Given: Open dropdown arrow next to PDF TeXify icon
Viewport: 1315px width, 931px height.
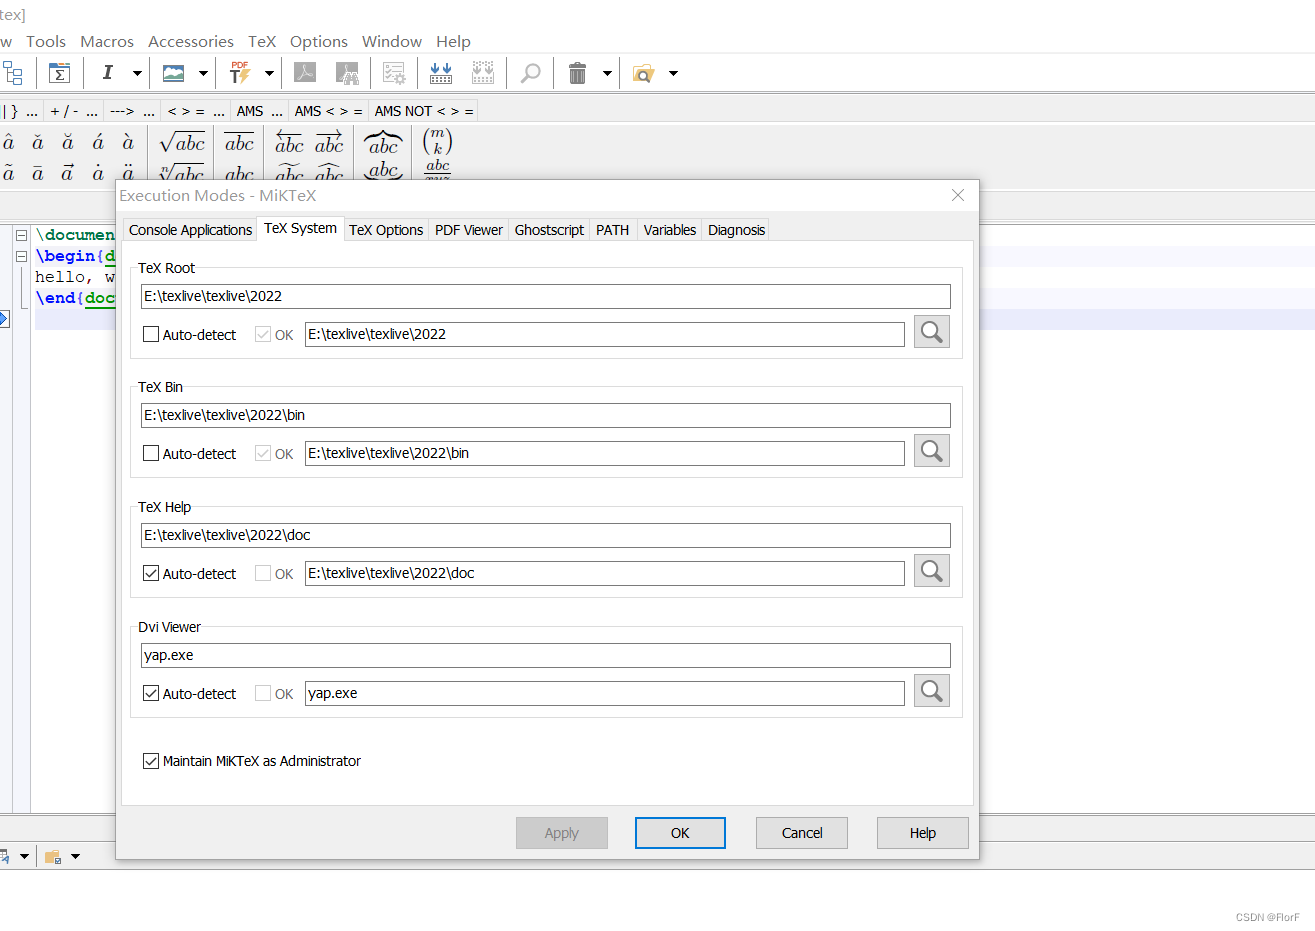Looking at the screenshot, I should click(269, 73).
